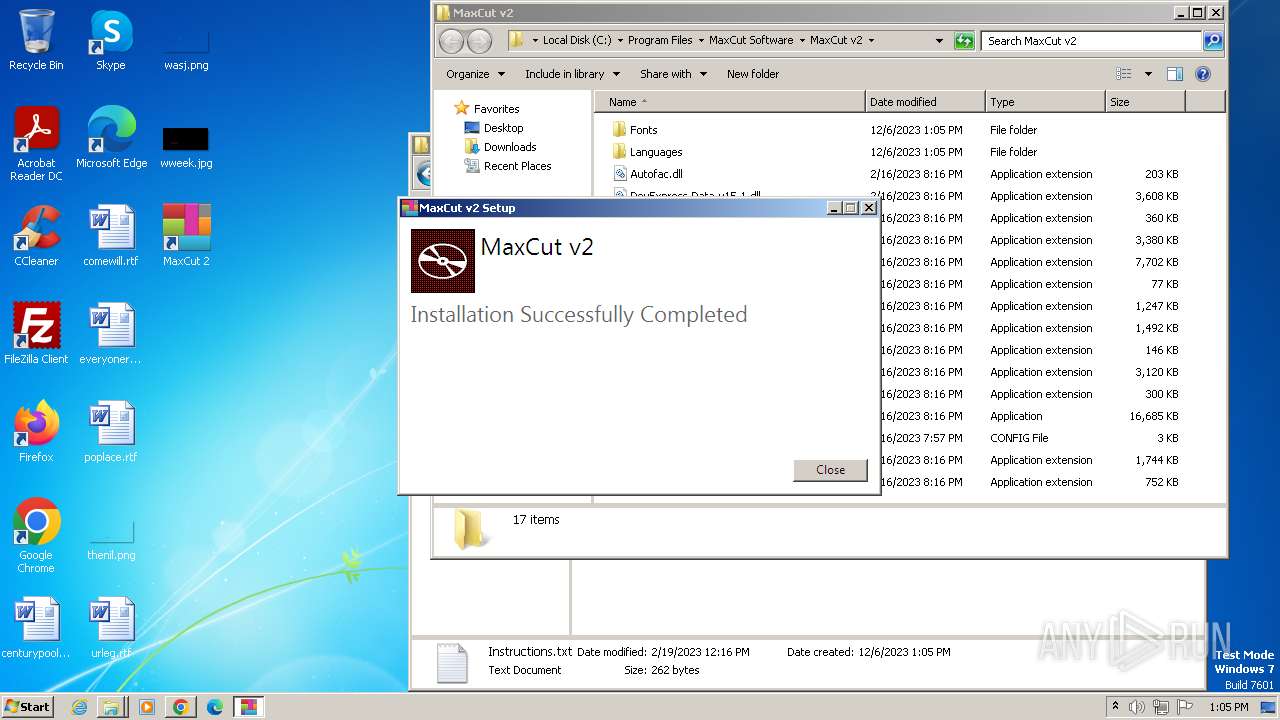Screen dimensions: 1280x720
Task: Launch Firefox desktop shortcut
Action: [36, 432]
